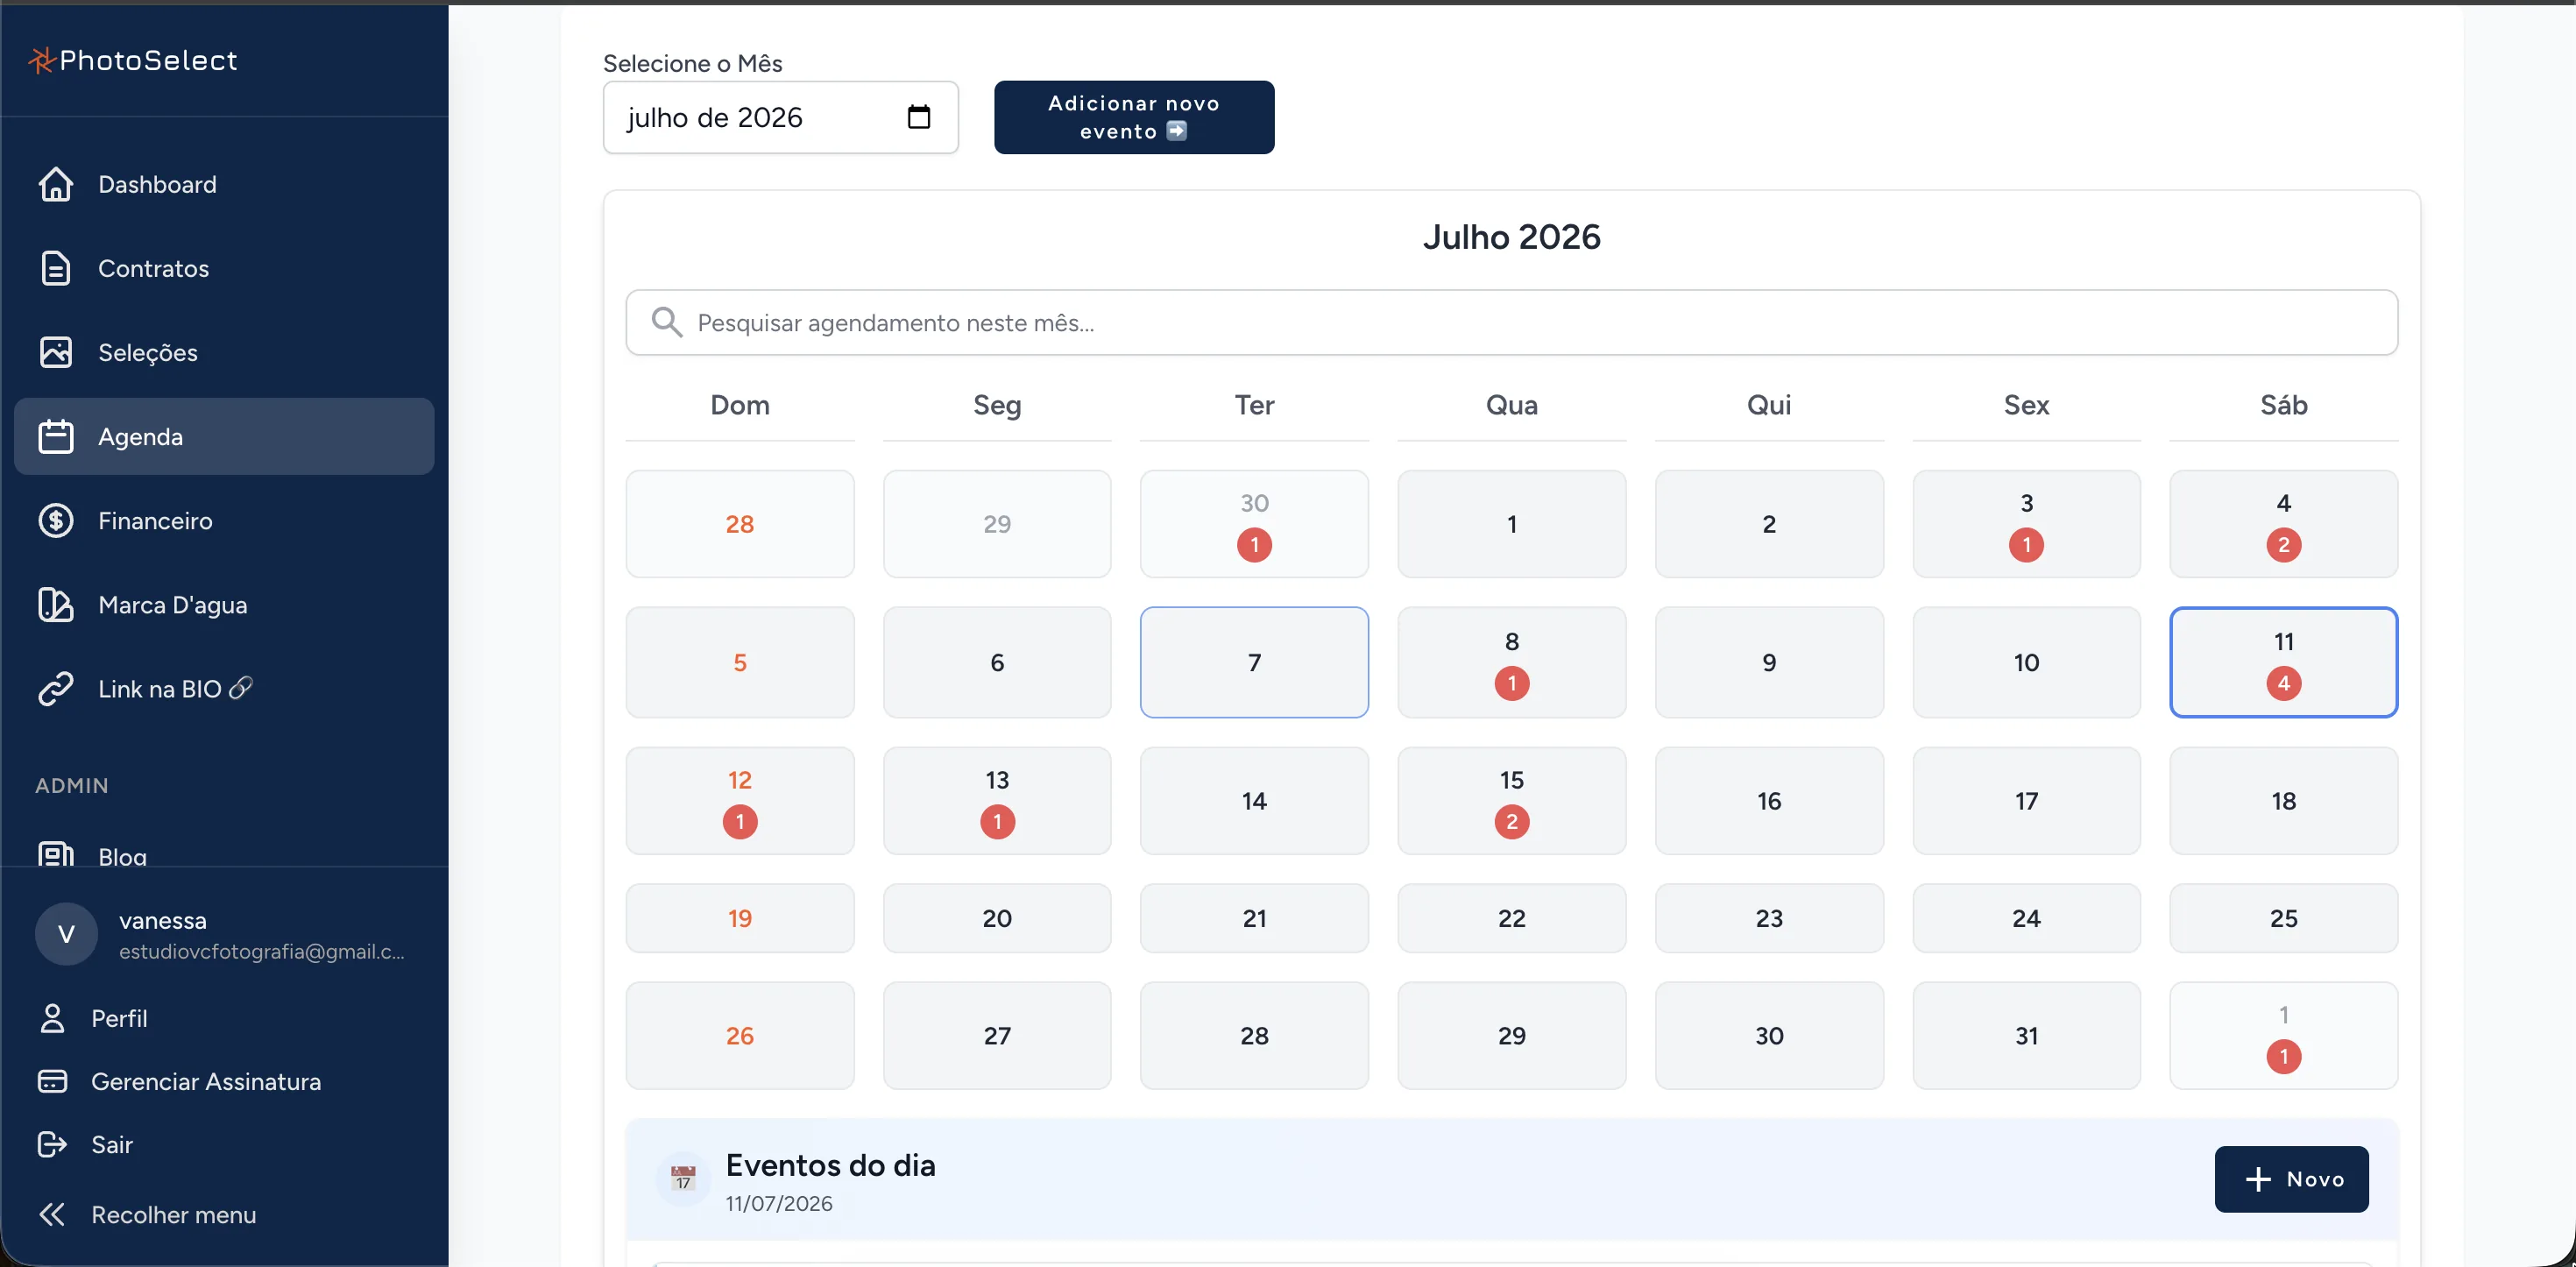Open Link na BIO page
This screenshot has width=2576, height=1267.
pyautogui.click(x=224, y=688)
